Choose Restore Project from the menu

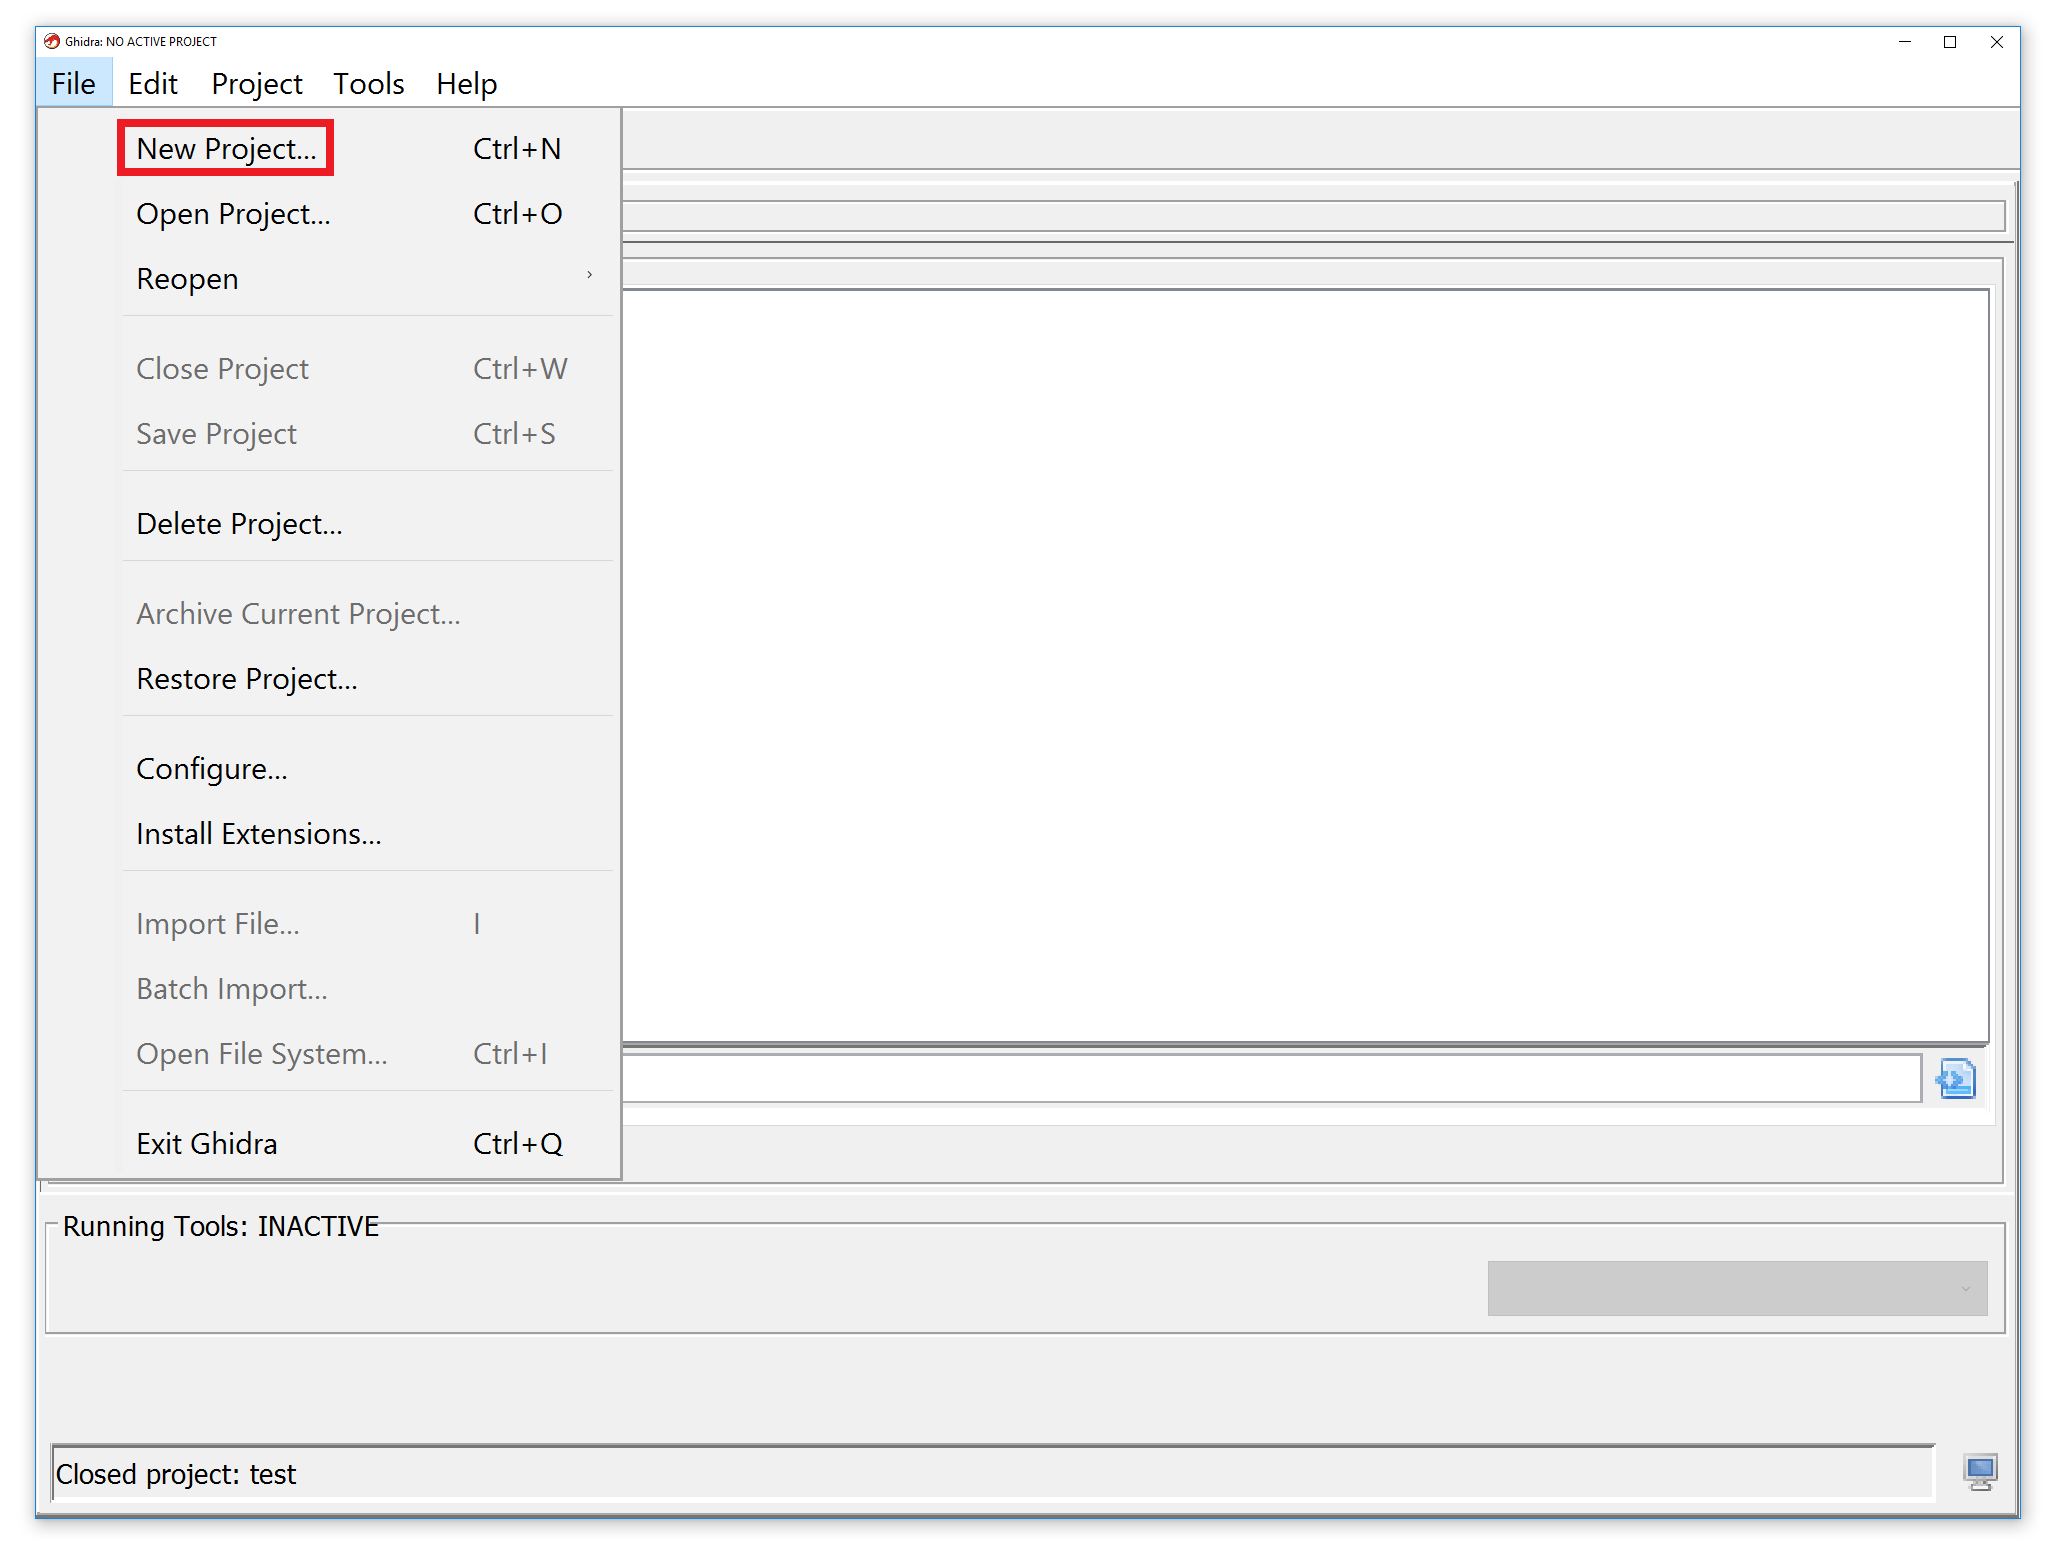[x=246, y=678]
